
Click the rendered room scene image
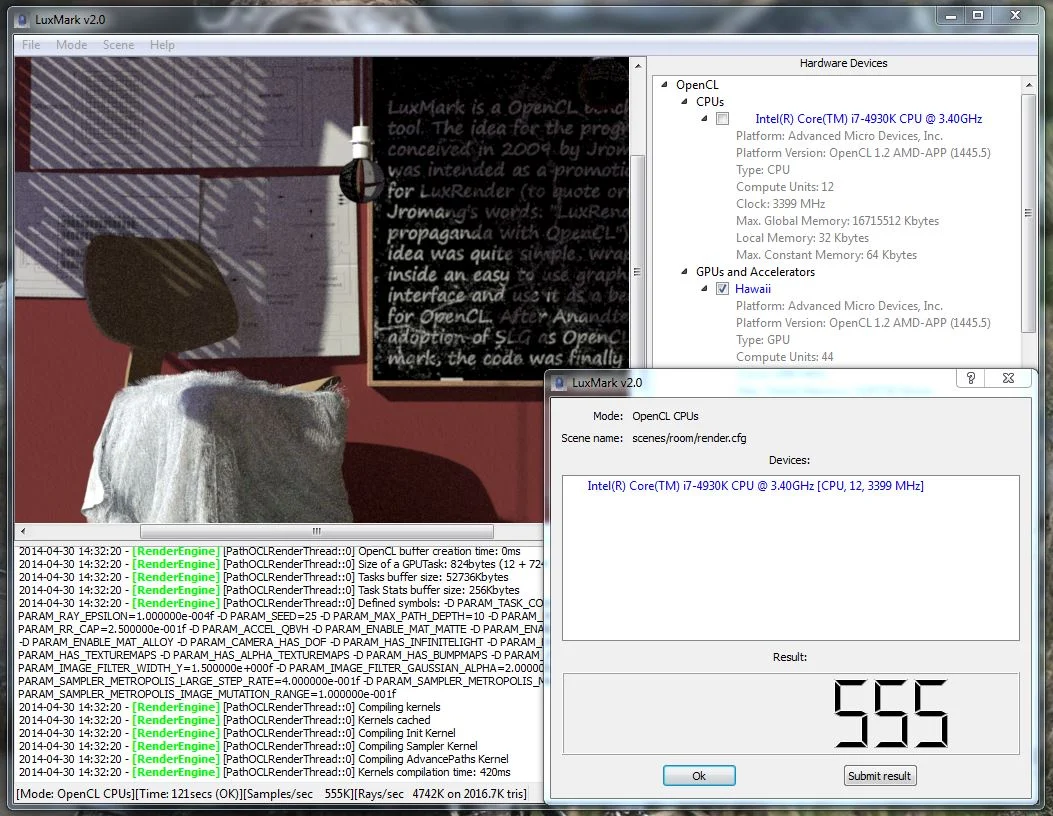[322, 289]
